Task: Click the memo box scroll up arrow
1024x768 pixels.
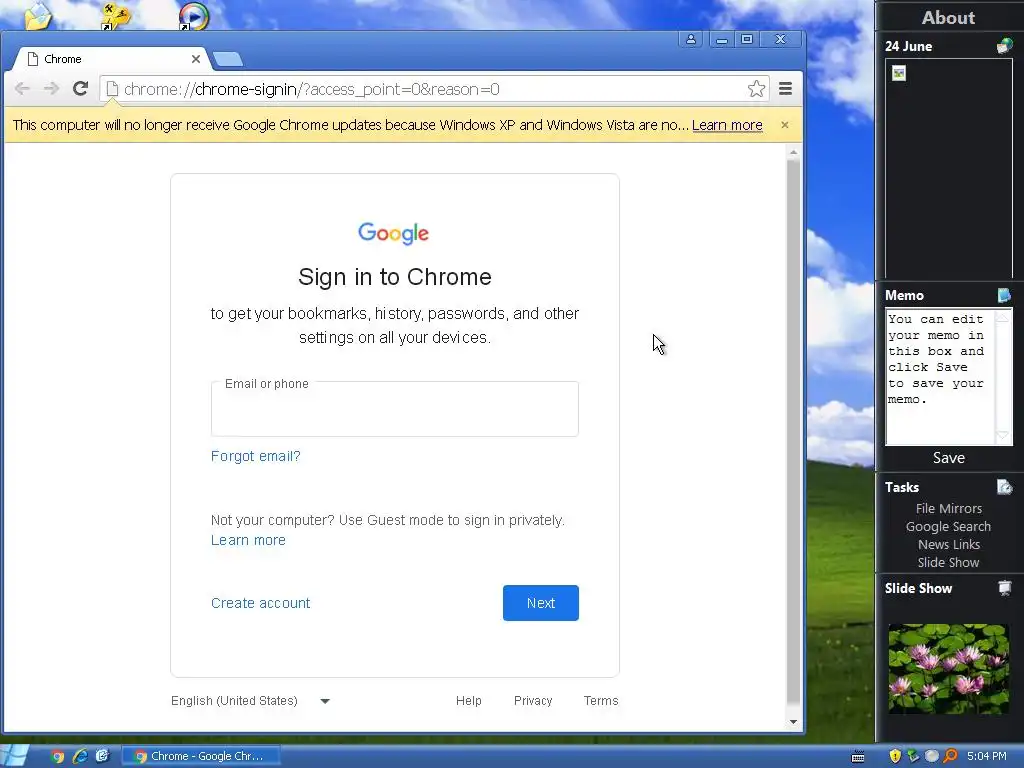Action: pos(1002,317)
